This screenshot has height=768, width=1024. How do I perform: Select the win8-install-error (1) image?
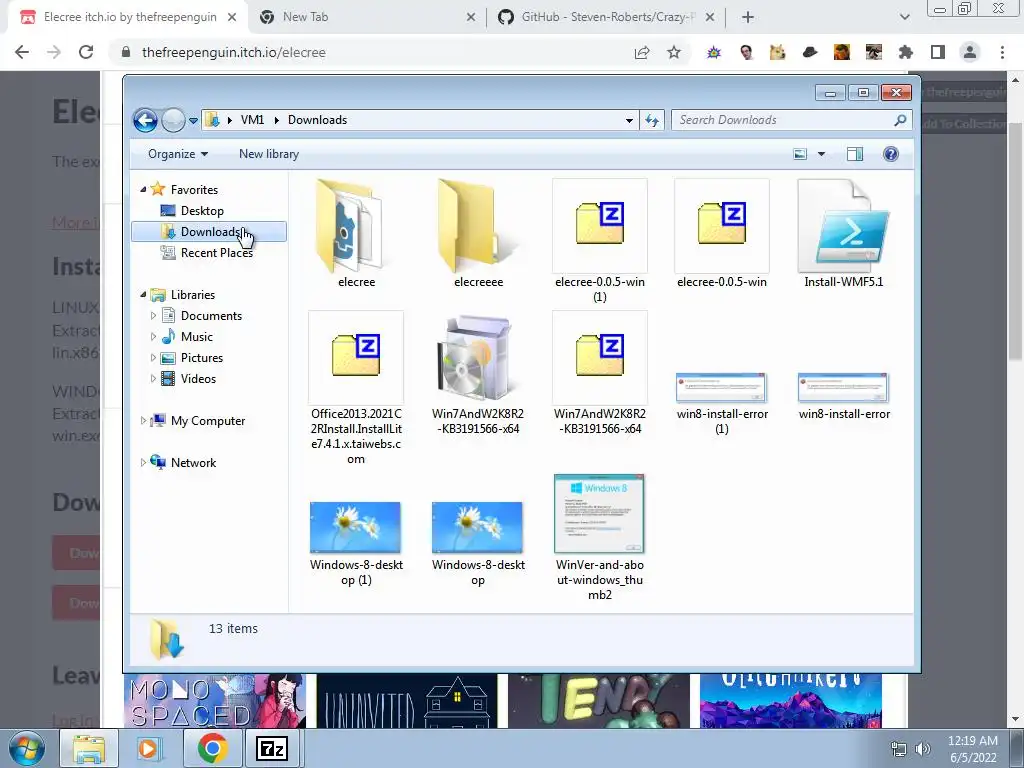click(x=722, y=403)
